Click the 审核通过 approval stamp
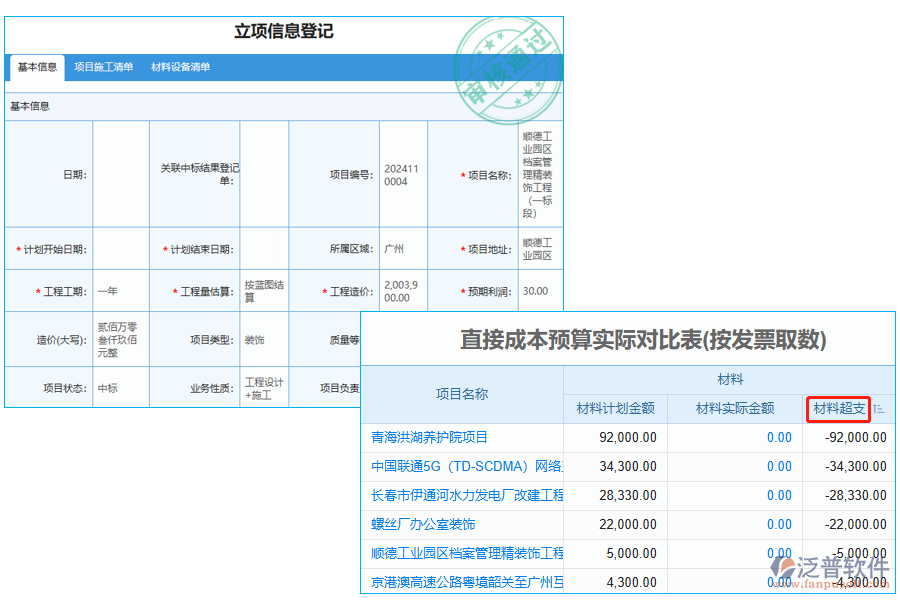Image resolution: width=900 pixels, height=600 pixels. (x=505, y=65)
